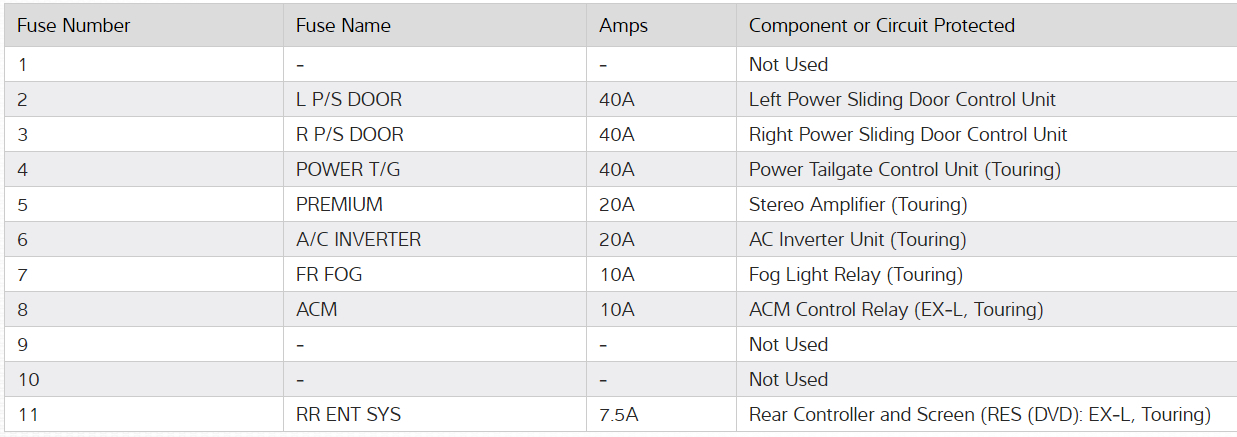The height and width of the screenshot is (437, 1237).
Task: Select the R P/S DOOR cell
Action: point(350,135)
